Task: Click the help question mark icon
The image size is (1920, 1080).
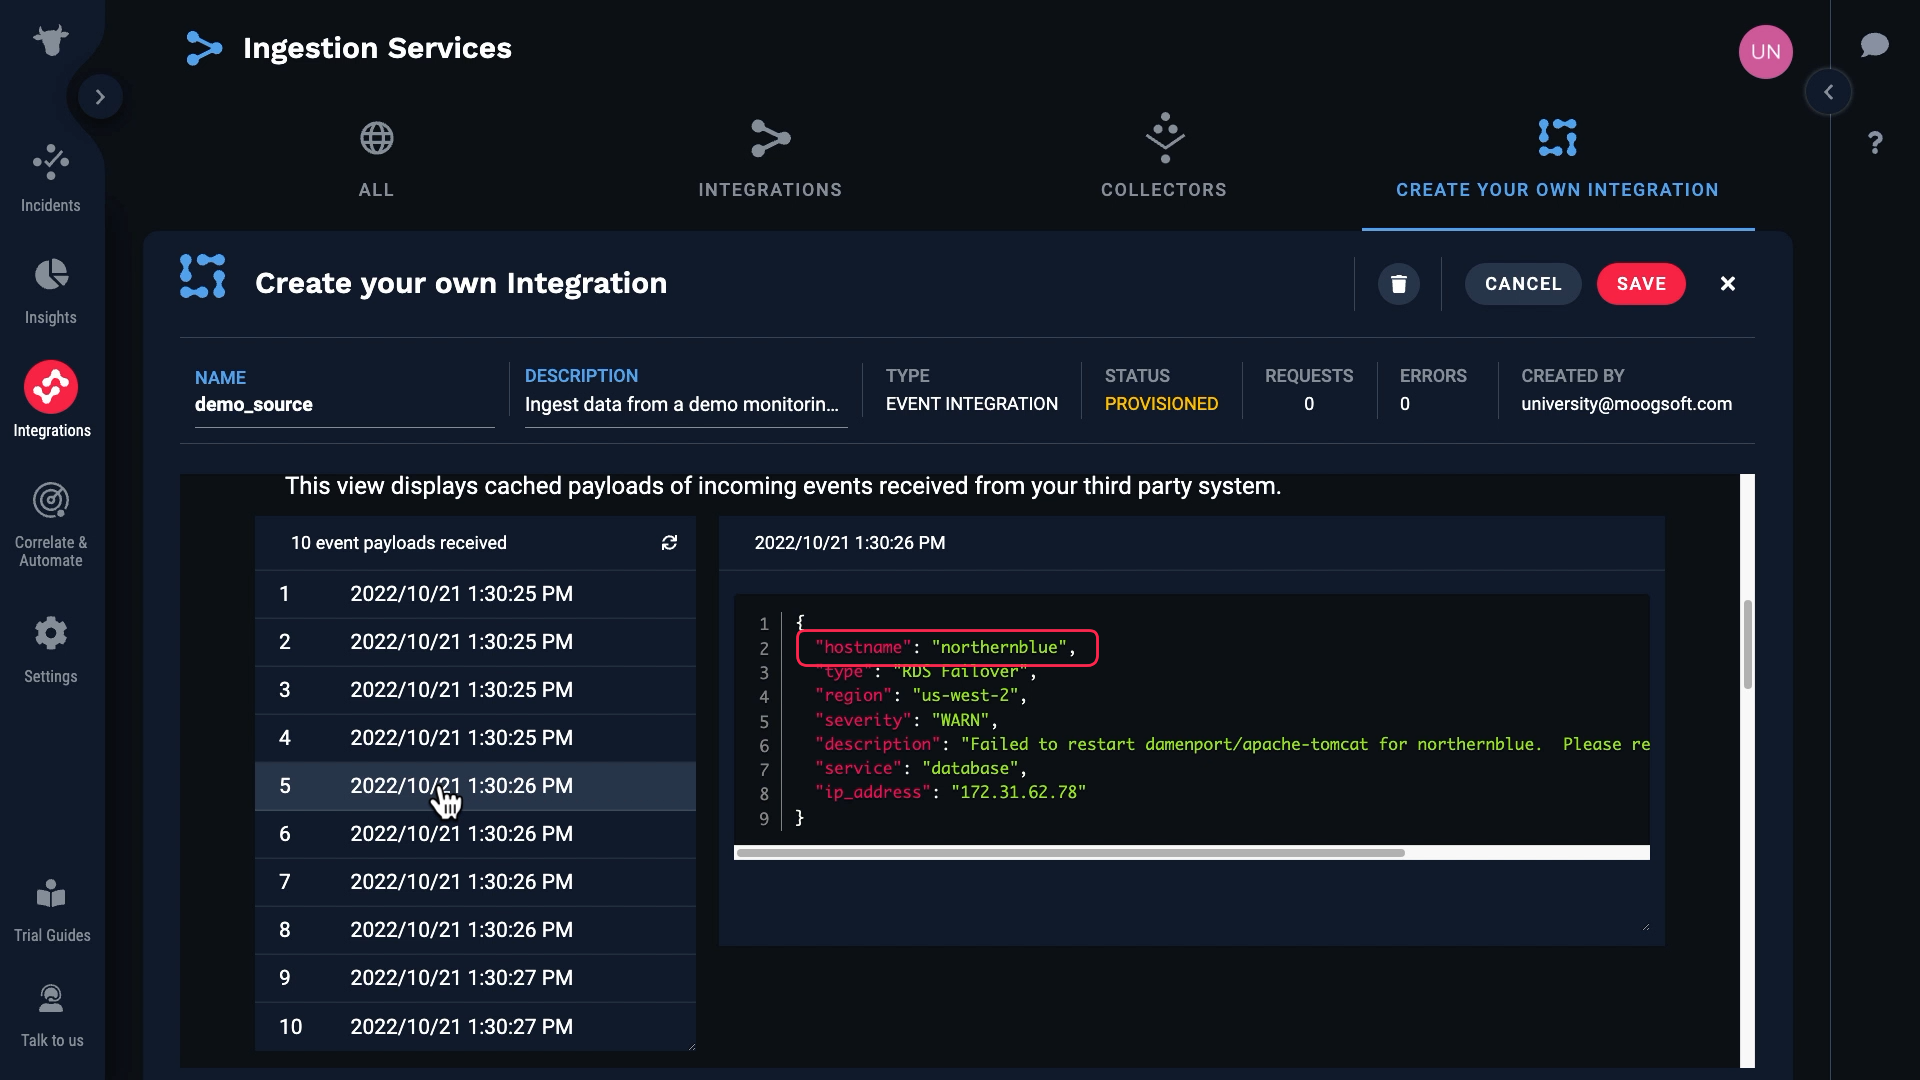Action: [x=1874, y=142]
